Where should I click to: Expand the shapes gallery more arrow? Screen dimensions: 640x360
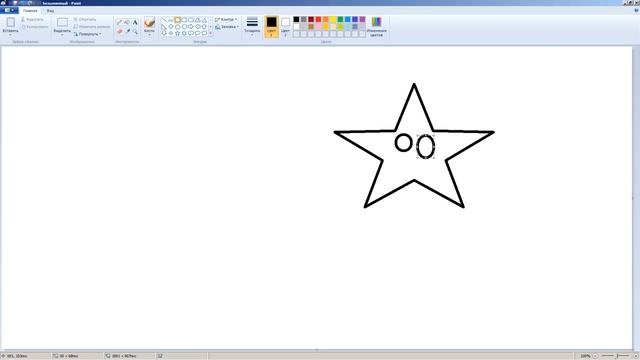tap(211, 33)
